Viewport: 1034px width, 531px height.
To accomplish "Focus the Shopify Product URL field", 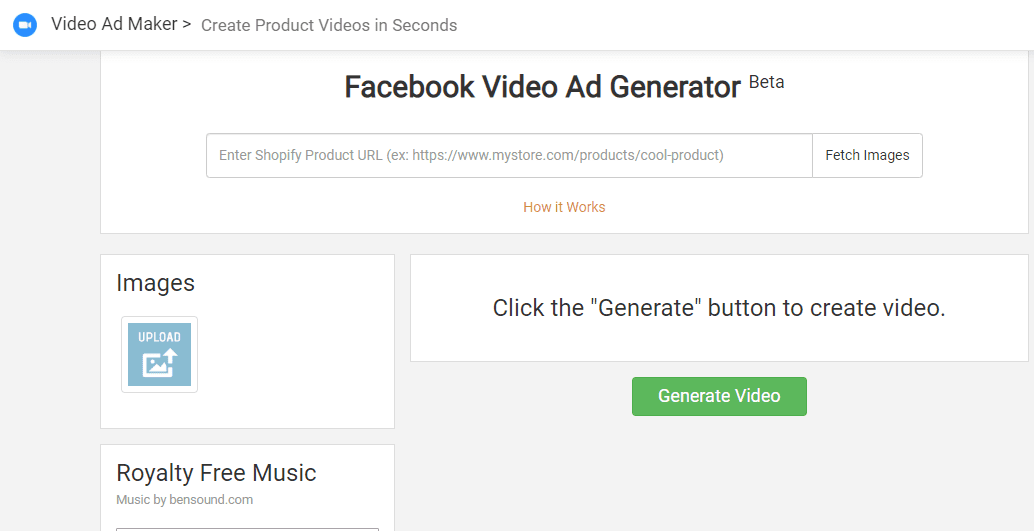I will (x=509, y=156).
